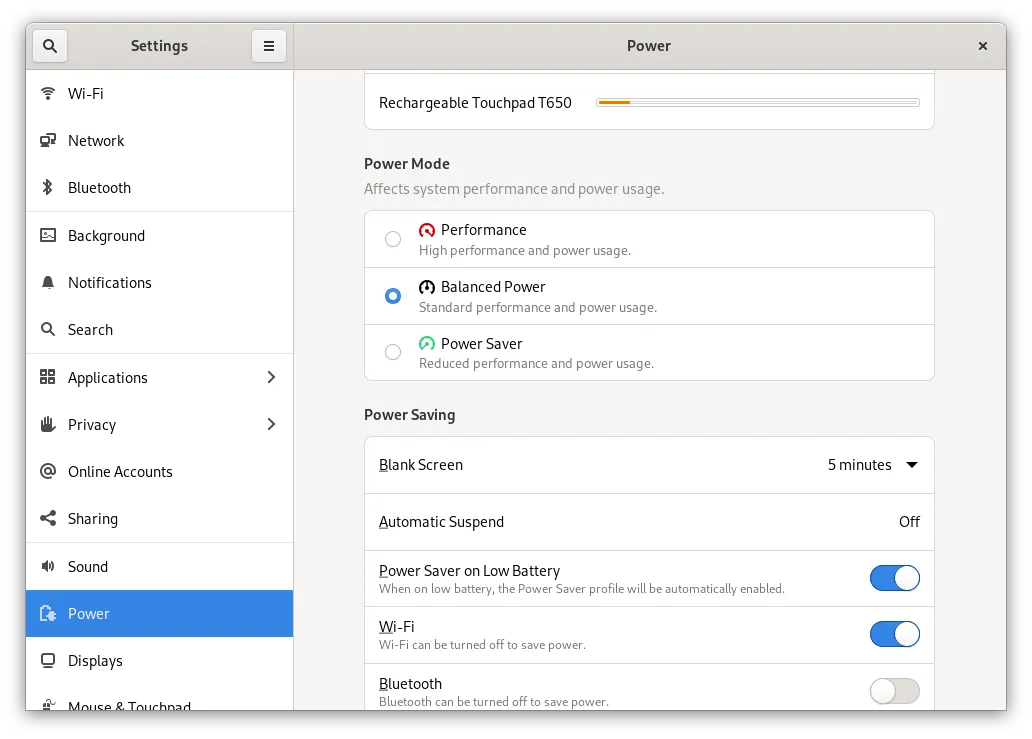Click the Rechargeable Touchpad T650 battery level bar
1032x739 pixels.
(757, 102)
